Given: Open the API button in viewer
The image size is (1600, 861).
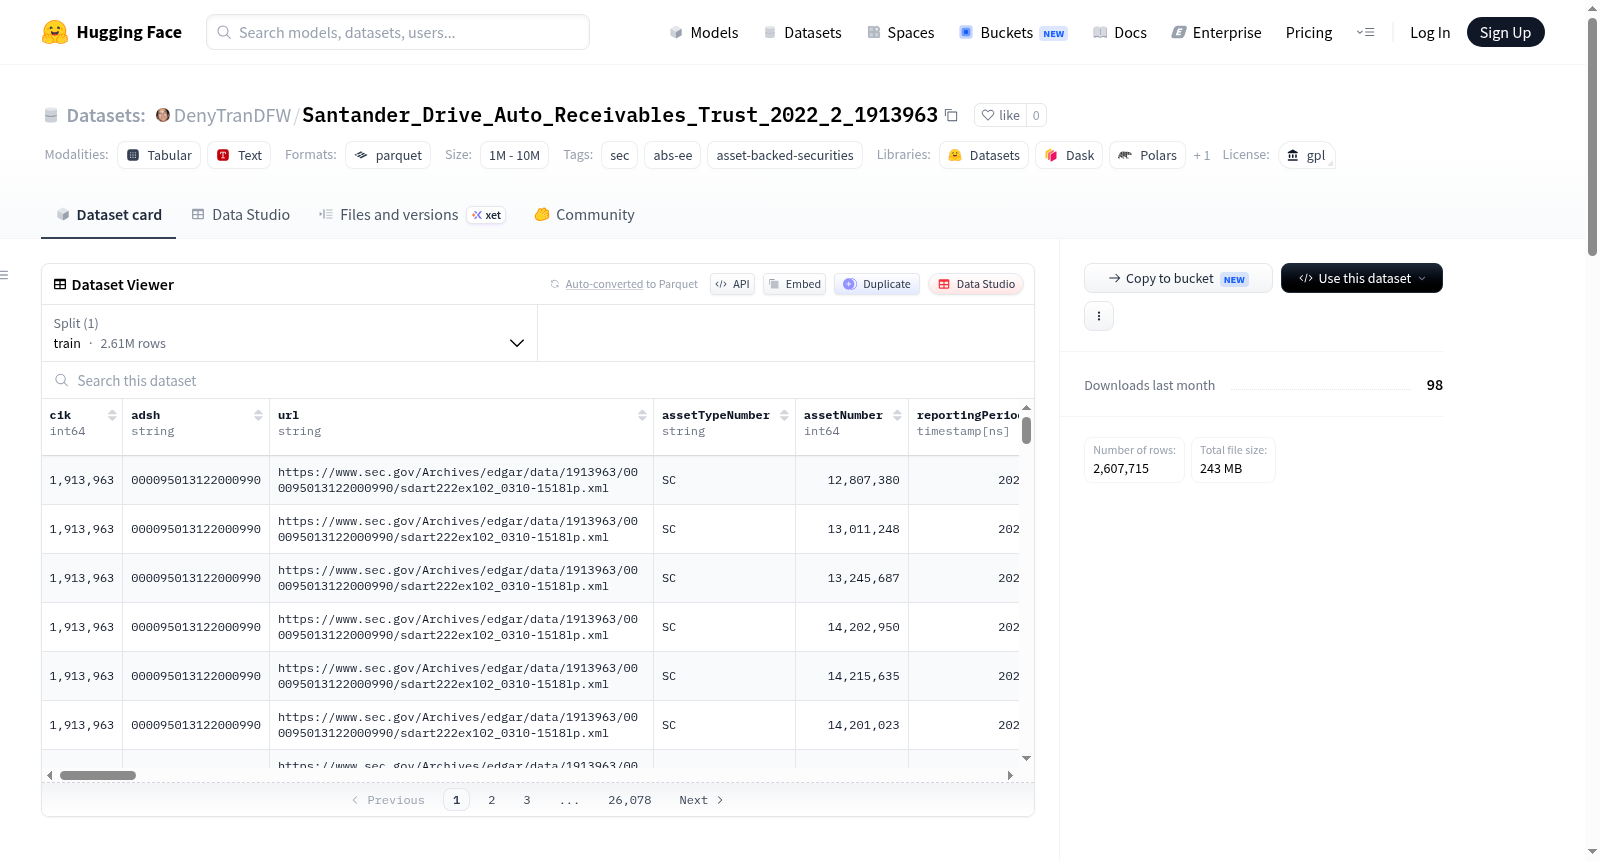Looking at the screenshot, I should [732, 284].
